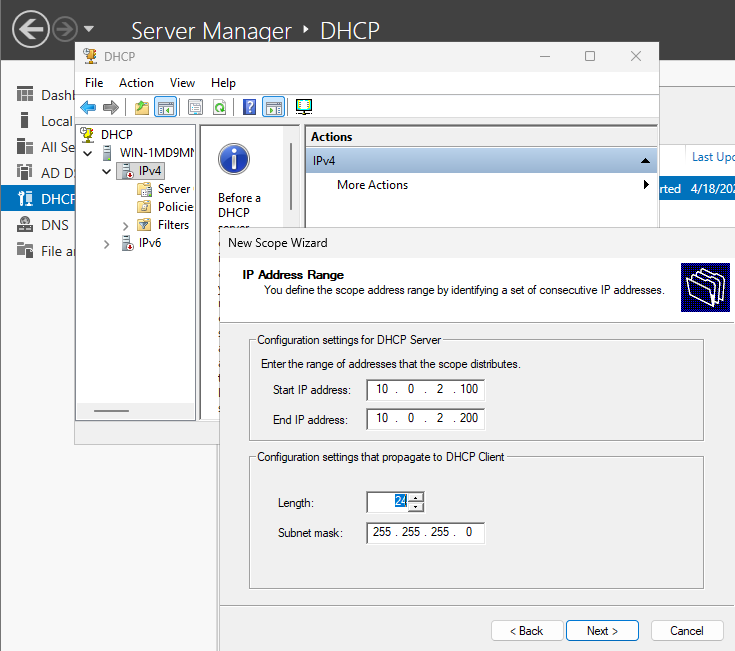The height and width of the screenshot is (651, 735).
Task: Click the info icon in DHCP details pane
Action: tap(234, 159)
